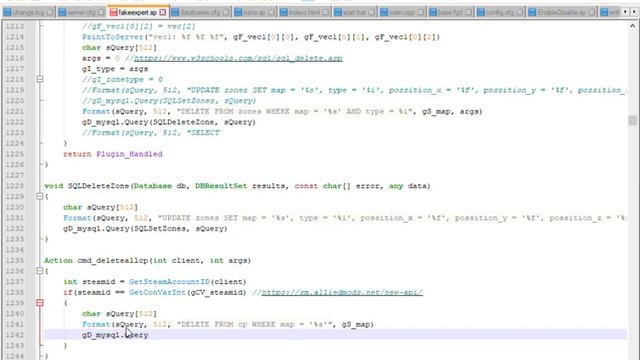The width and height of the screenshot is (640, 360).
Task: Close the change.log tab
Action: point(50,13)
